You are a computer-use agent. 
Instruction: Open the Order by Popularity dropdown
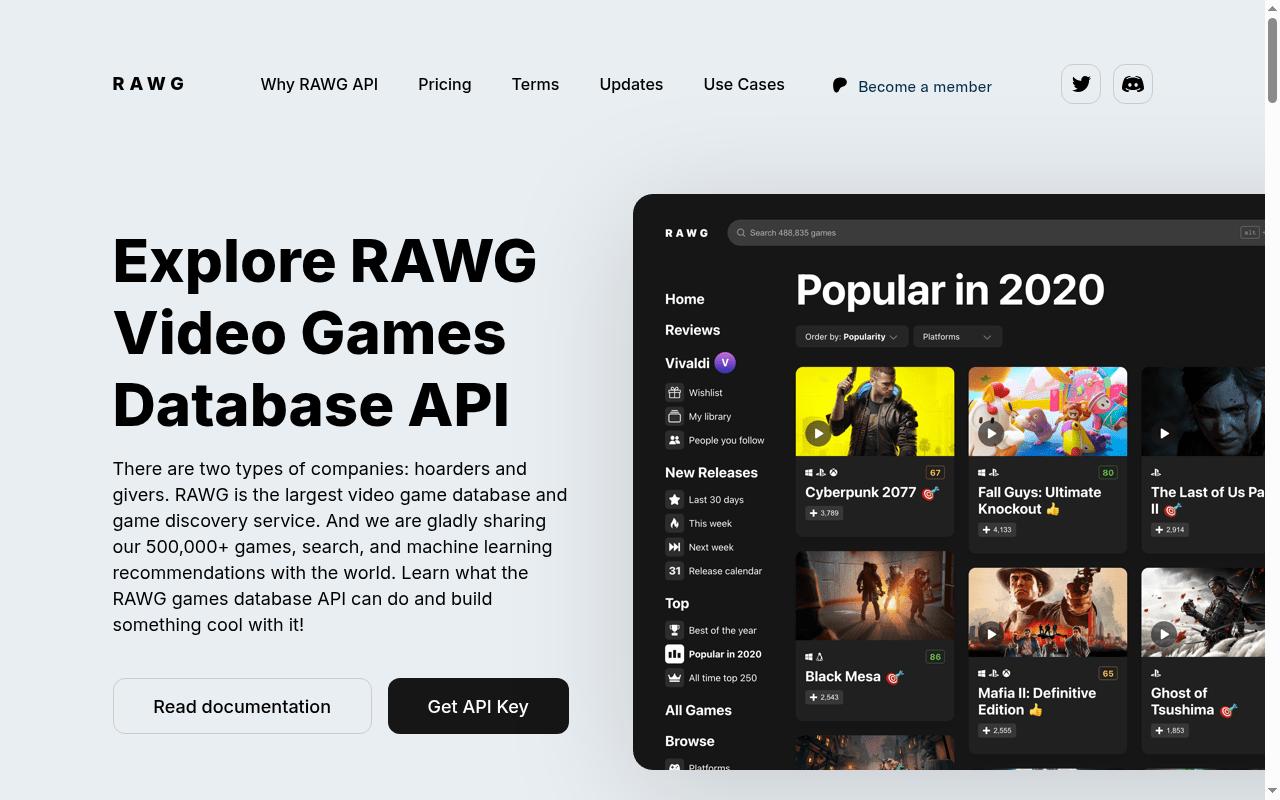(x=852, y=337)
